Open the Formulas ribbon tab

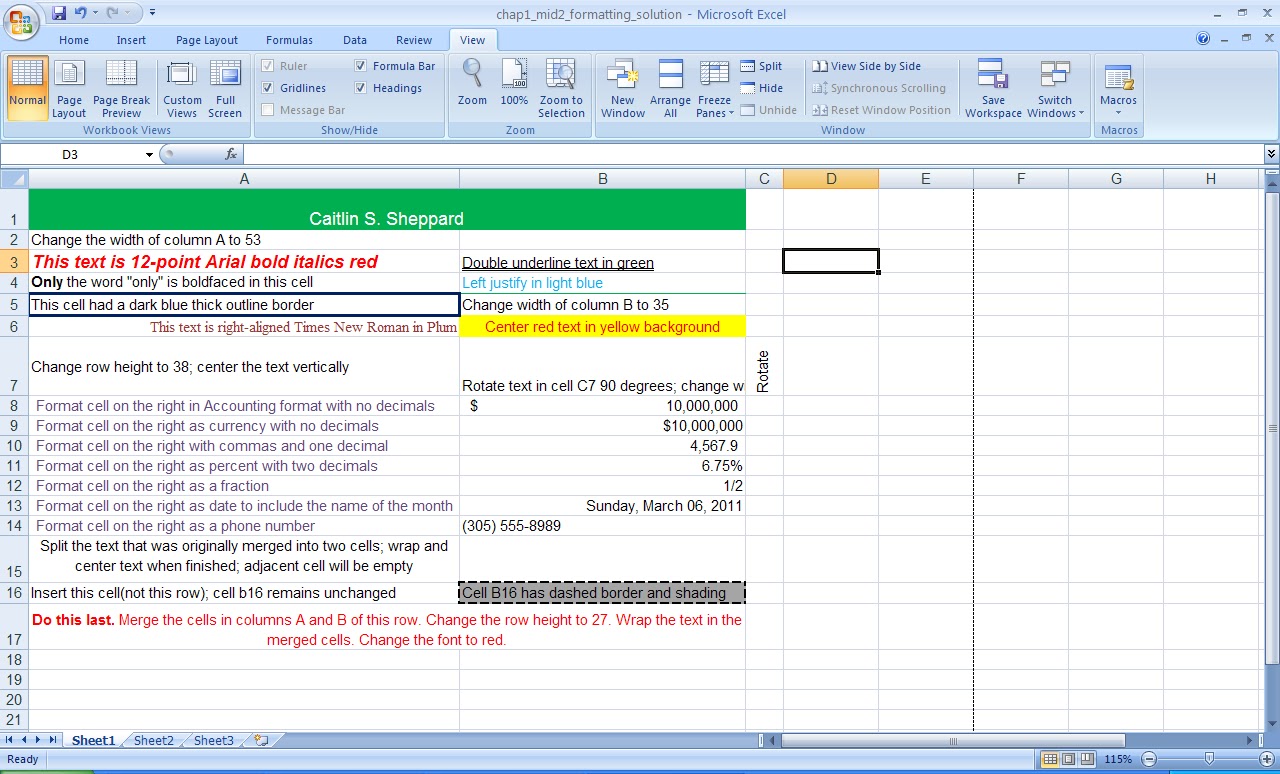(289, 40)
